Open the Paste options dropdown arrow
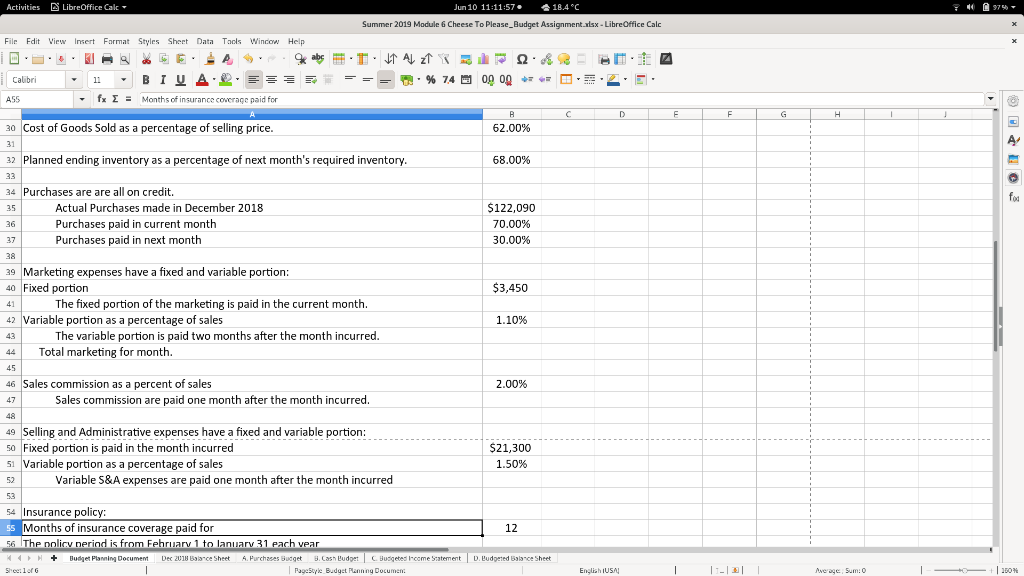 (x=193, y=59)
